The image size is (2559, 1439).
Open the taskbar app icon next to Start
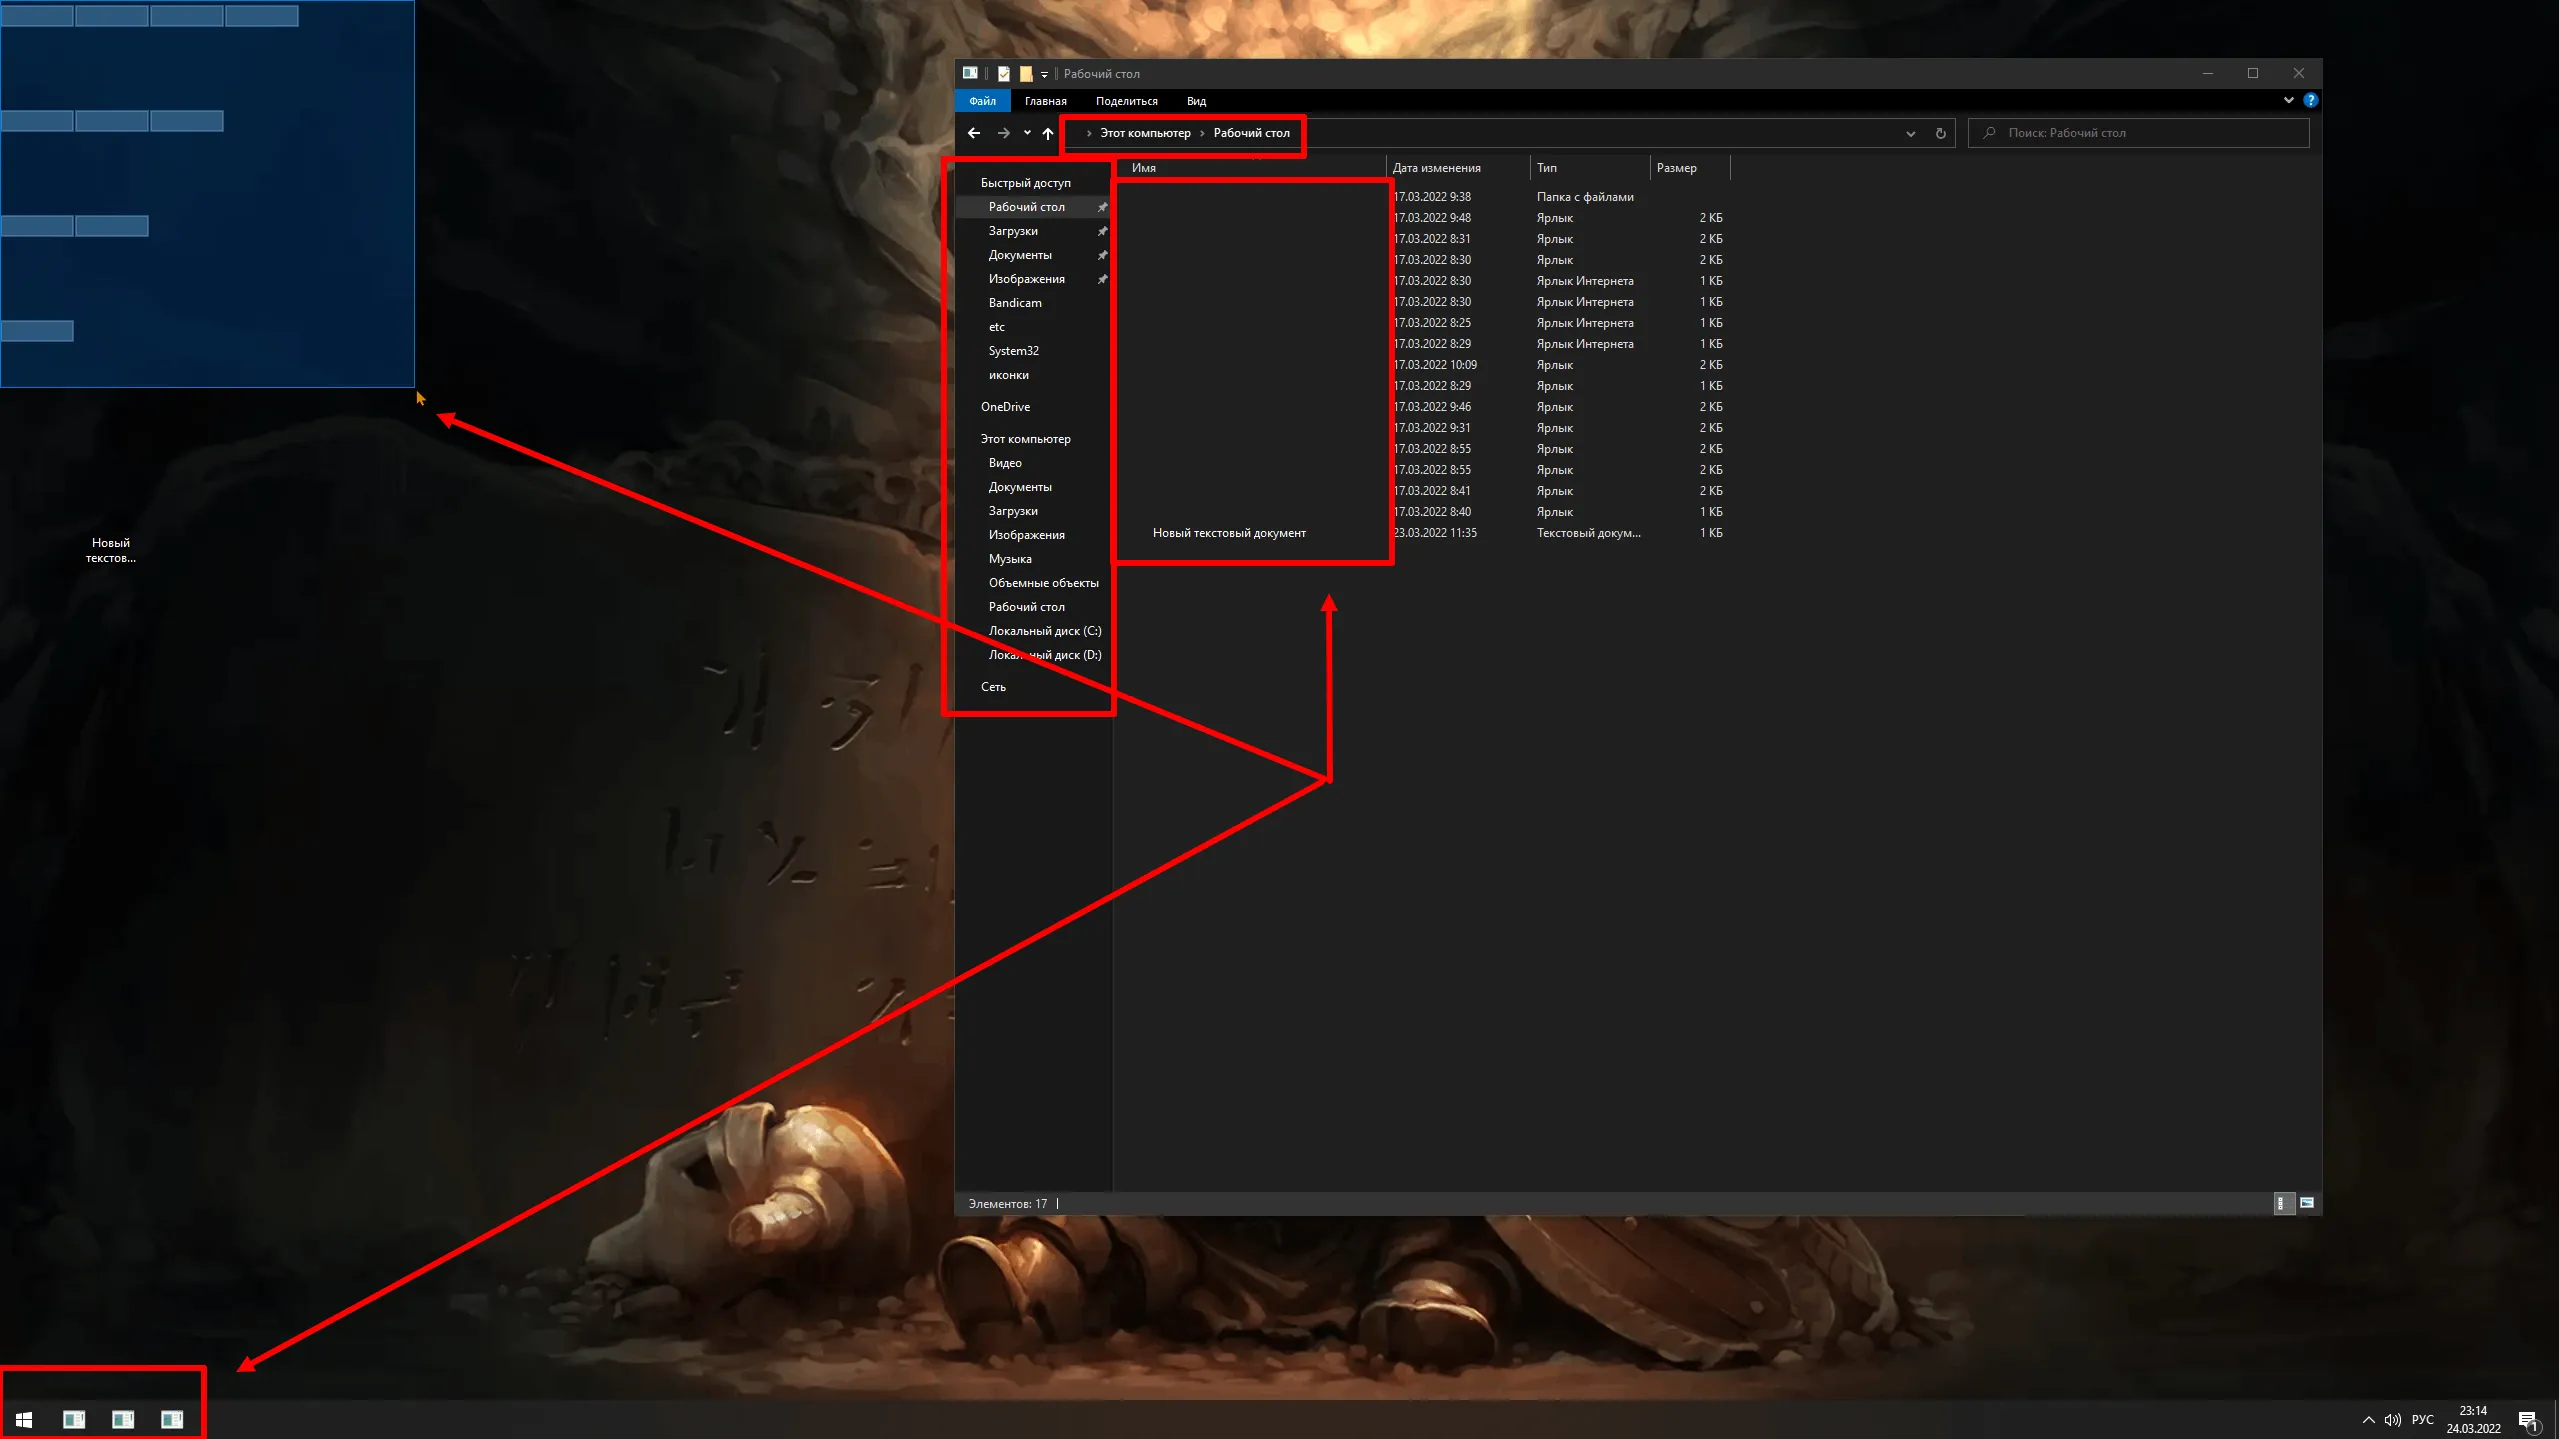74,1419
